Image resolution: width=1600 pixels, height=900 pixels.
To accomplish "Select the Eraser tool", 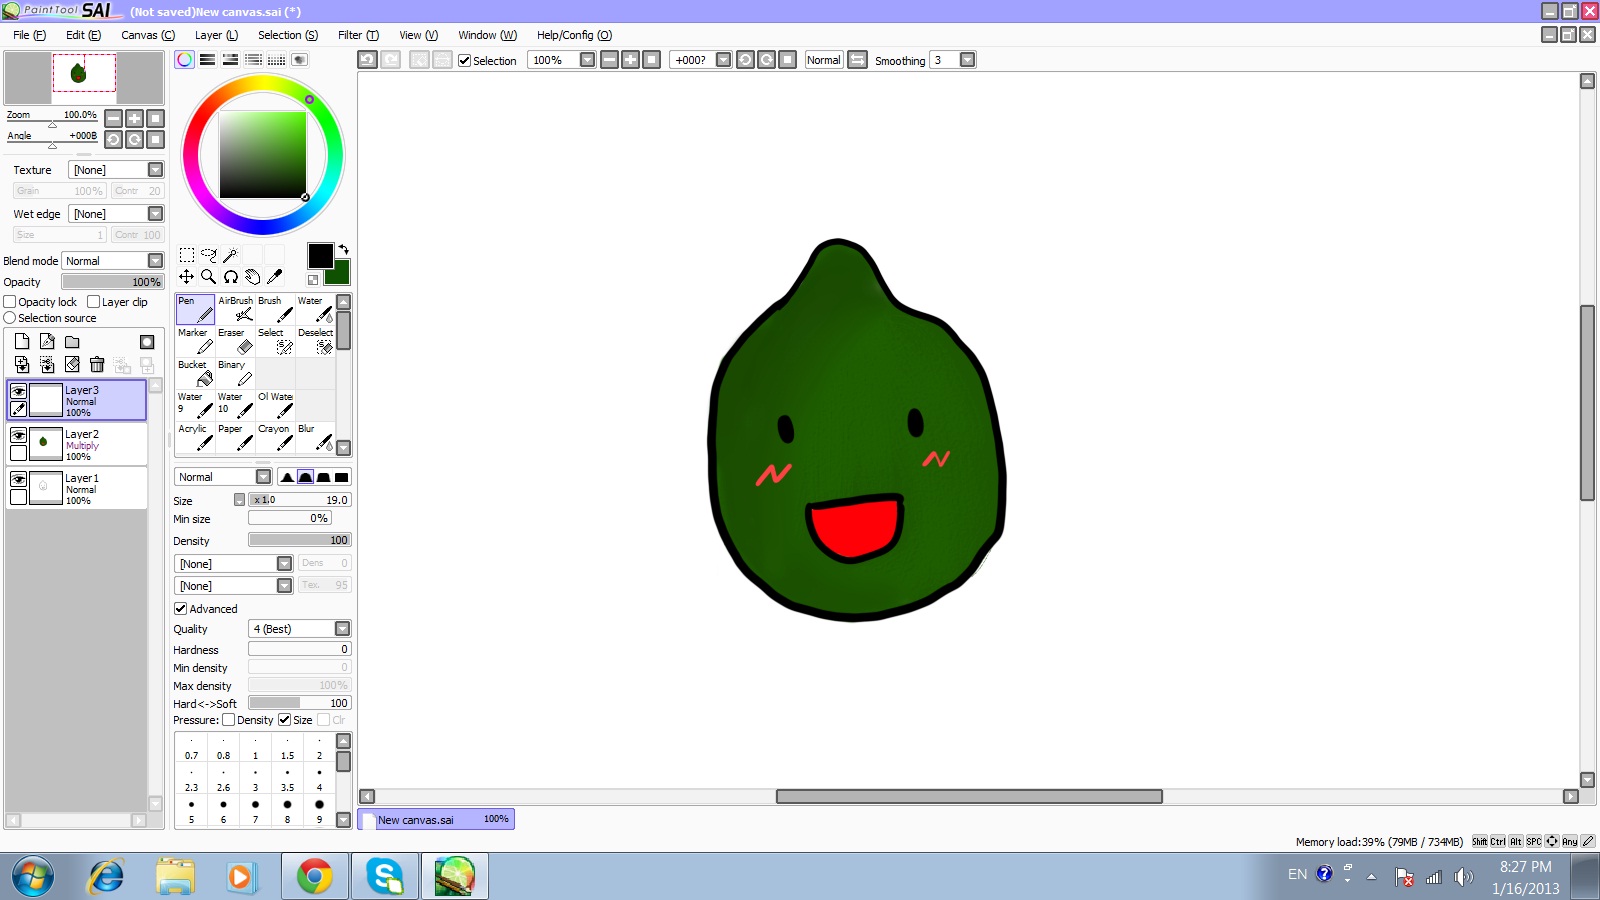I will click(235, 341).
